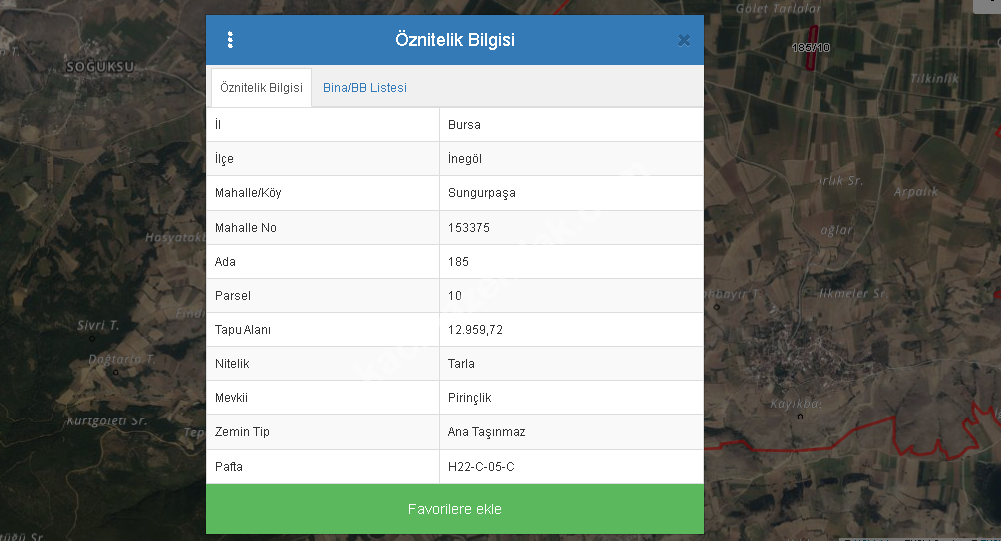Click the Nitelik value Tarla
Viewport: 1001px width, 541px height.
coord(462,364)
